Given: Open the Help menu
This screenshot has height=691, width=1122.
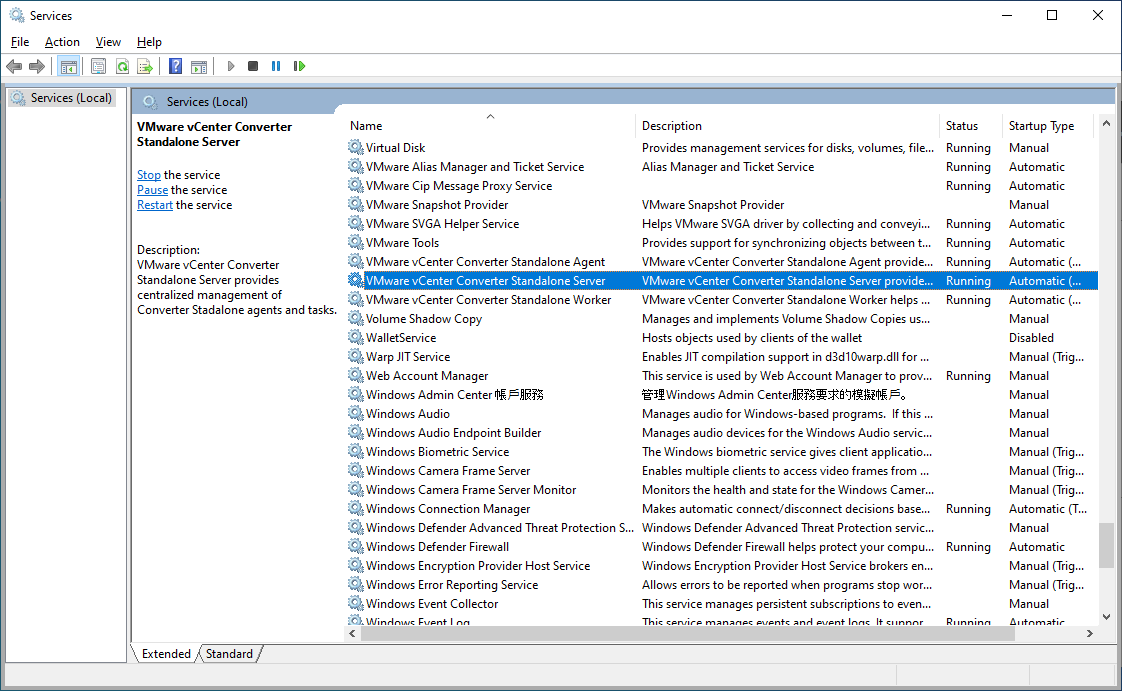Looking at the screenshot, I should tap(149, 42).
